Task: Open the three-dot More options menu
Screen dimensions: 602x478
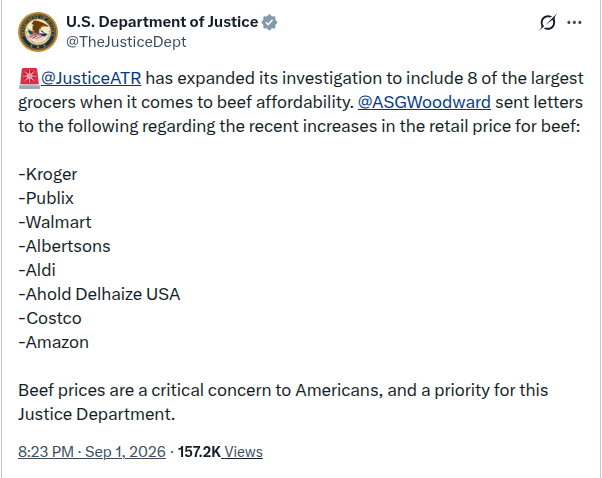Action: (574, 23)
